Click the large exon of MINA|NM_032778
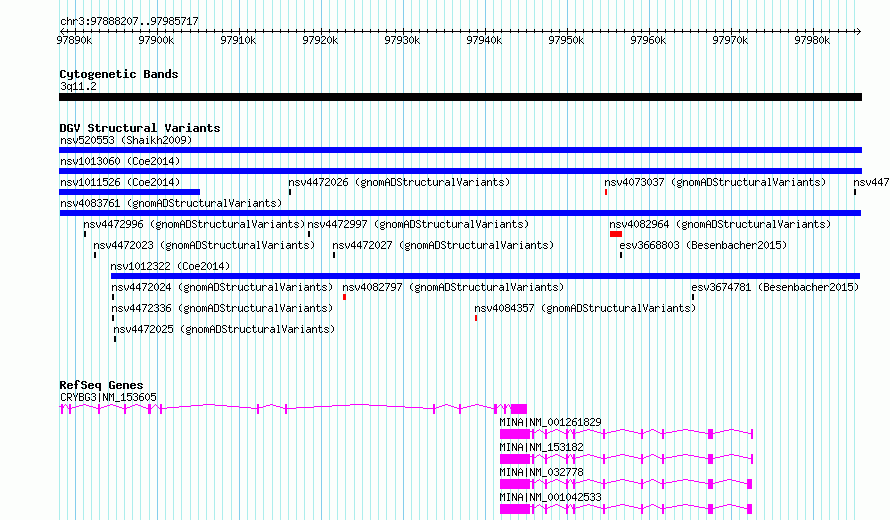Screen dimensions: 890x520 [515, 484]
